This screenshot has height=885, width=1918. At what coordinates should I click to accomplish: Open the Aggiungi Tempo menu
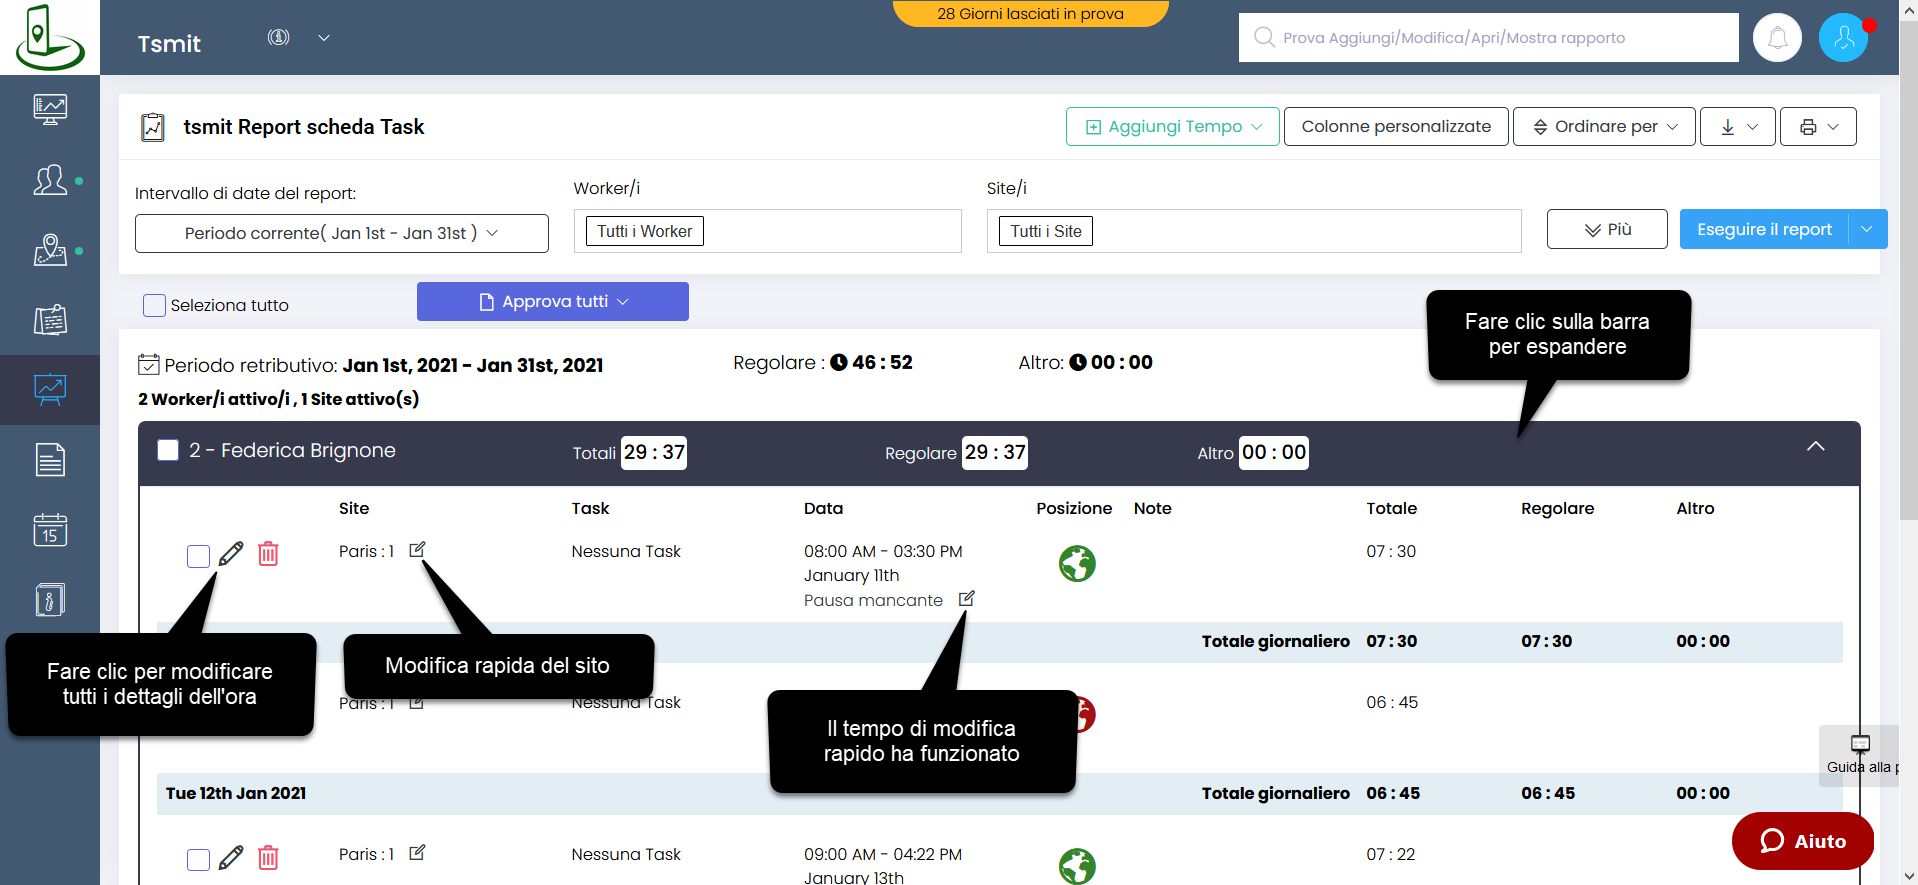[x=1172, y=127]
